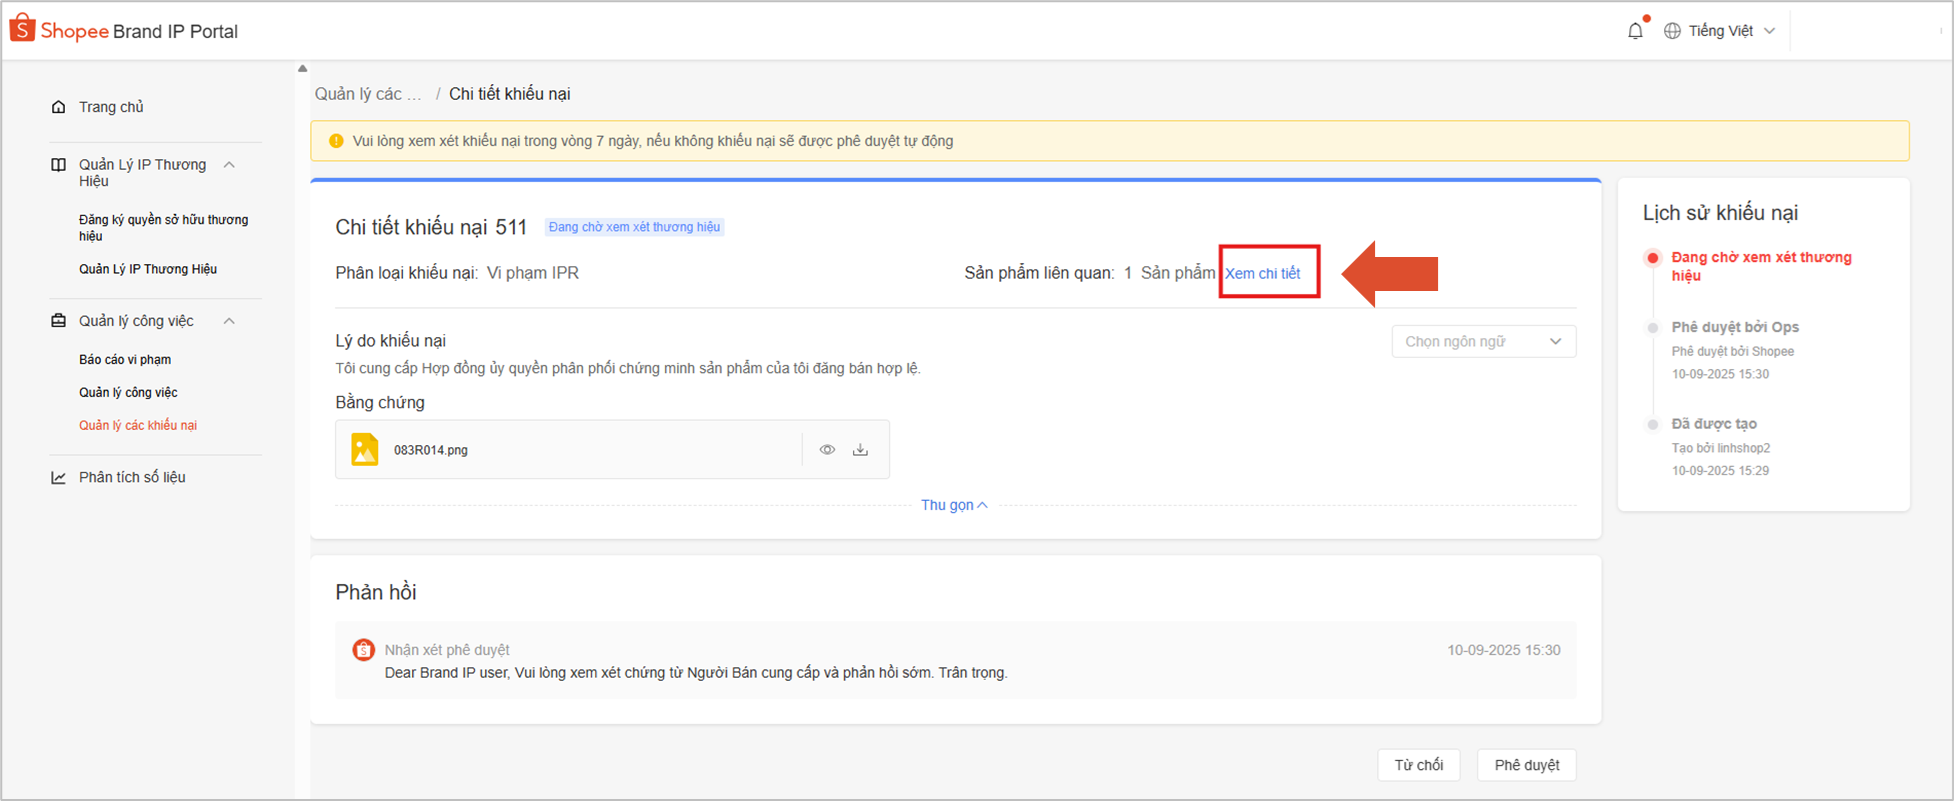Open Báo cáo vi phạm menu item

(125, 360)
